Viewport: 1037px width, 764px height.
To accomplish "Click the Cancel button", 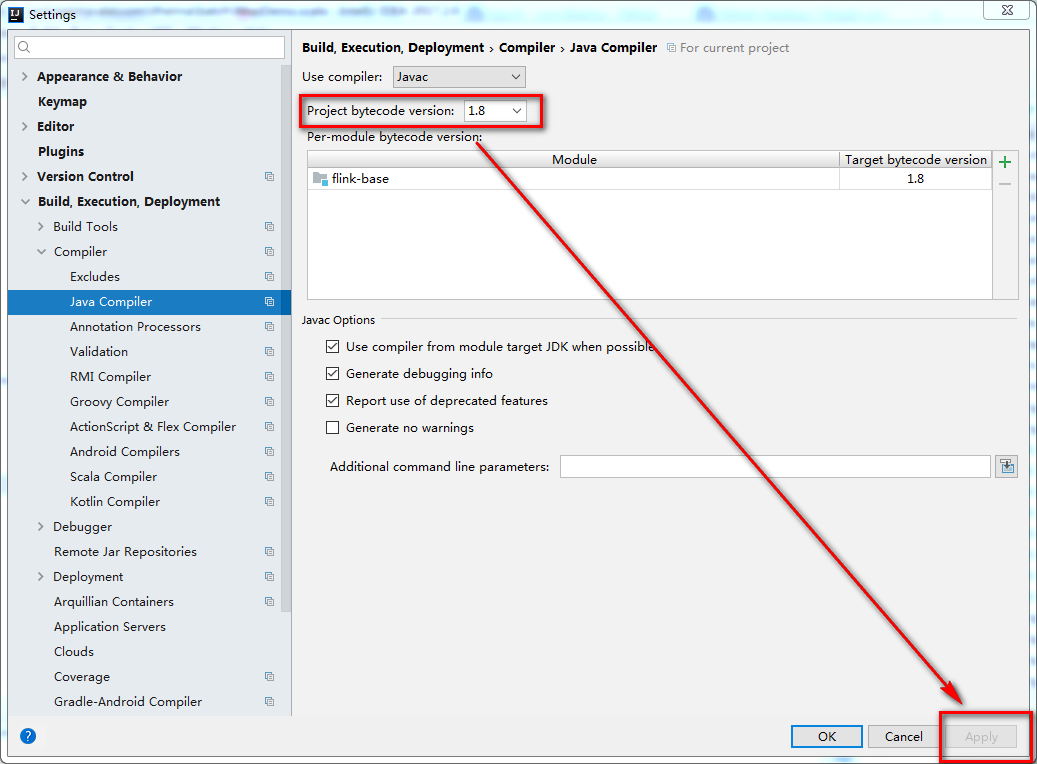I will click(x=903, y=736).
